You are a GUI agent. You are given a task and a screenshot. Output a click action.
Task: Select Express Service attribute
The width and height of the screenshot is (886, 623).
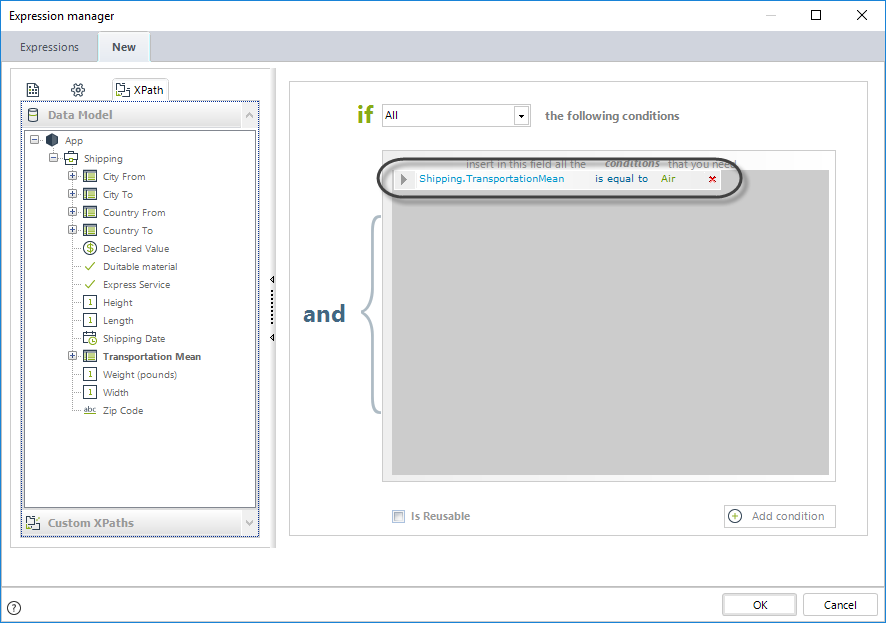[x=136, y=285]
